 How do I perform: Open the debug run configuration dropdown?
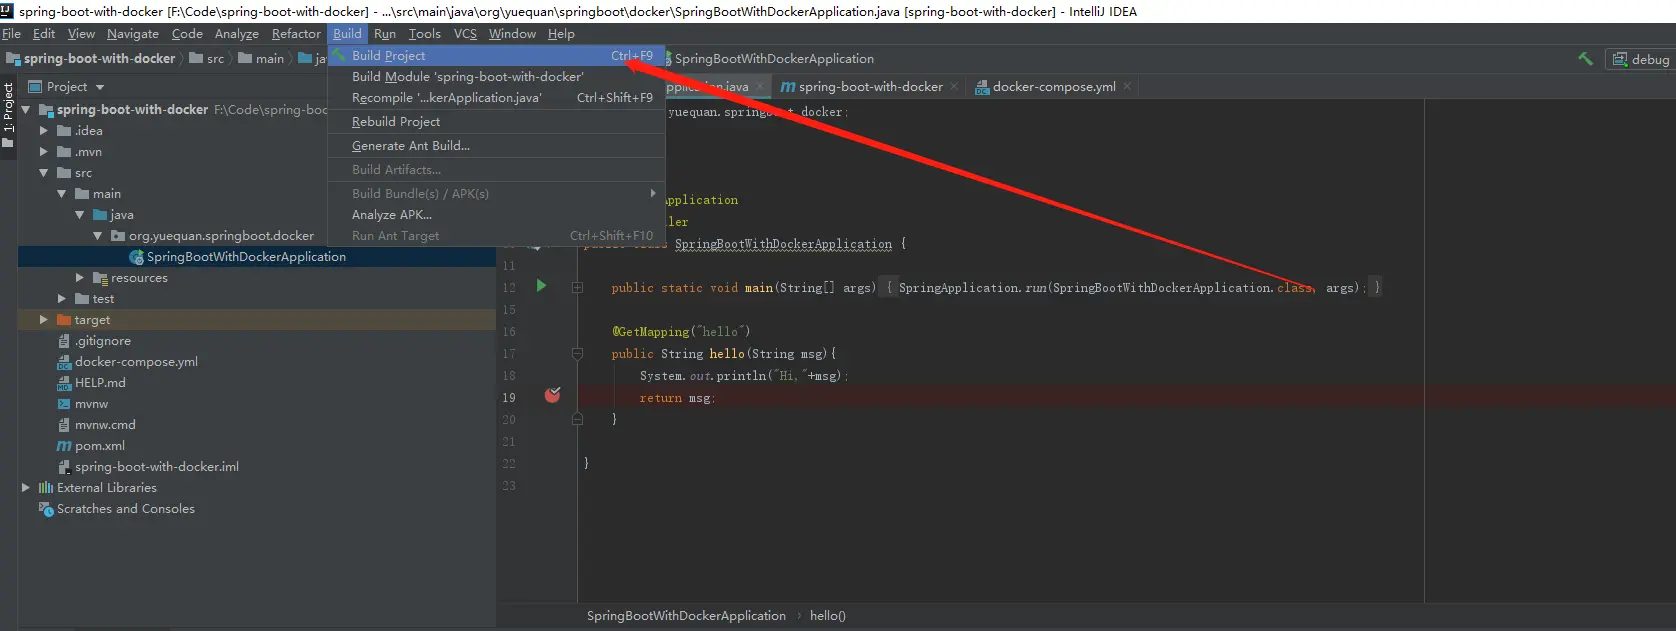point(1641,59)
